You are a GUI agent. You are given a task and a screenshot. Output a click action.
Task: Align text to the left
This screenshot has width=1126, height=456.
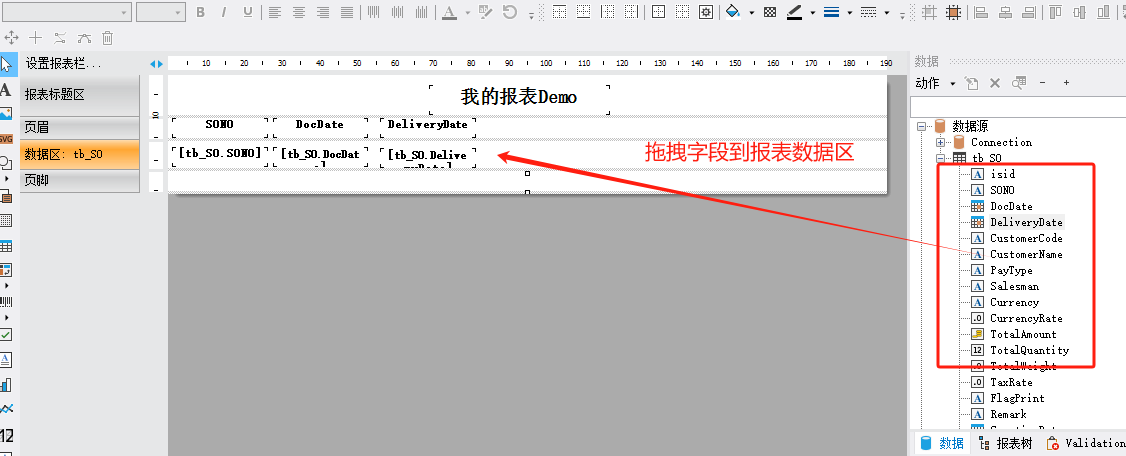point(275,11)
